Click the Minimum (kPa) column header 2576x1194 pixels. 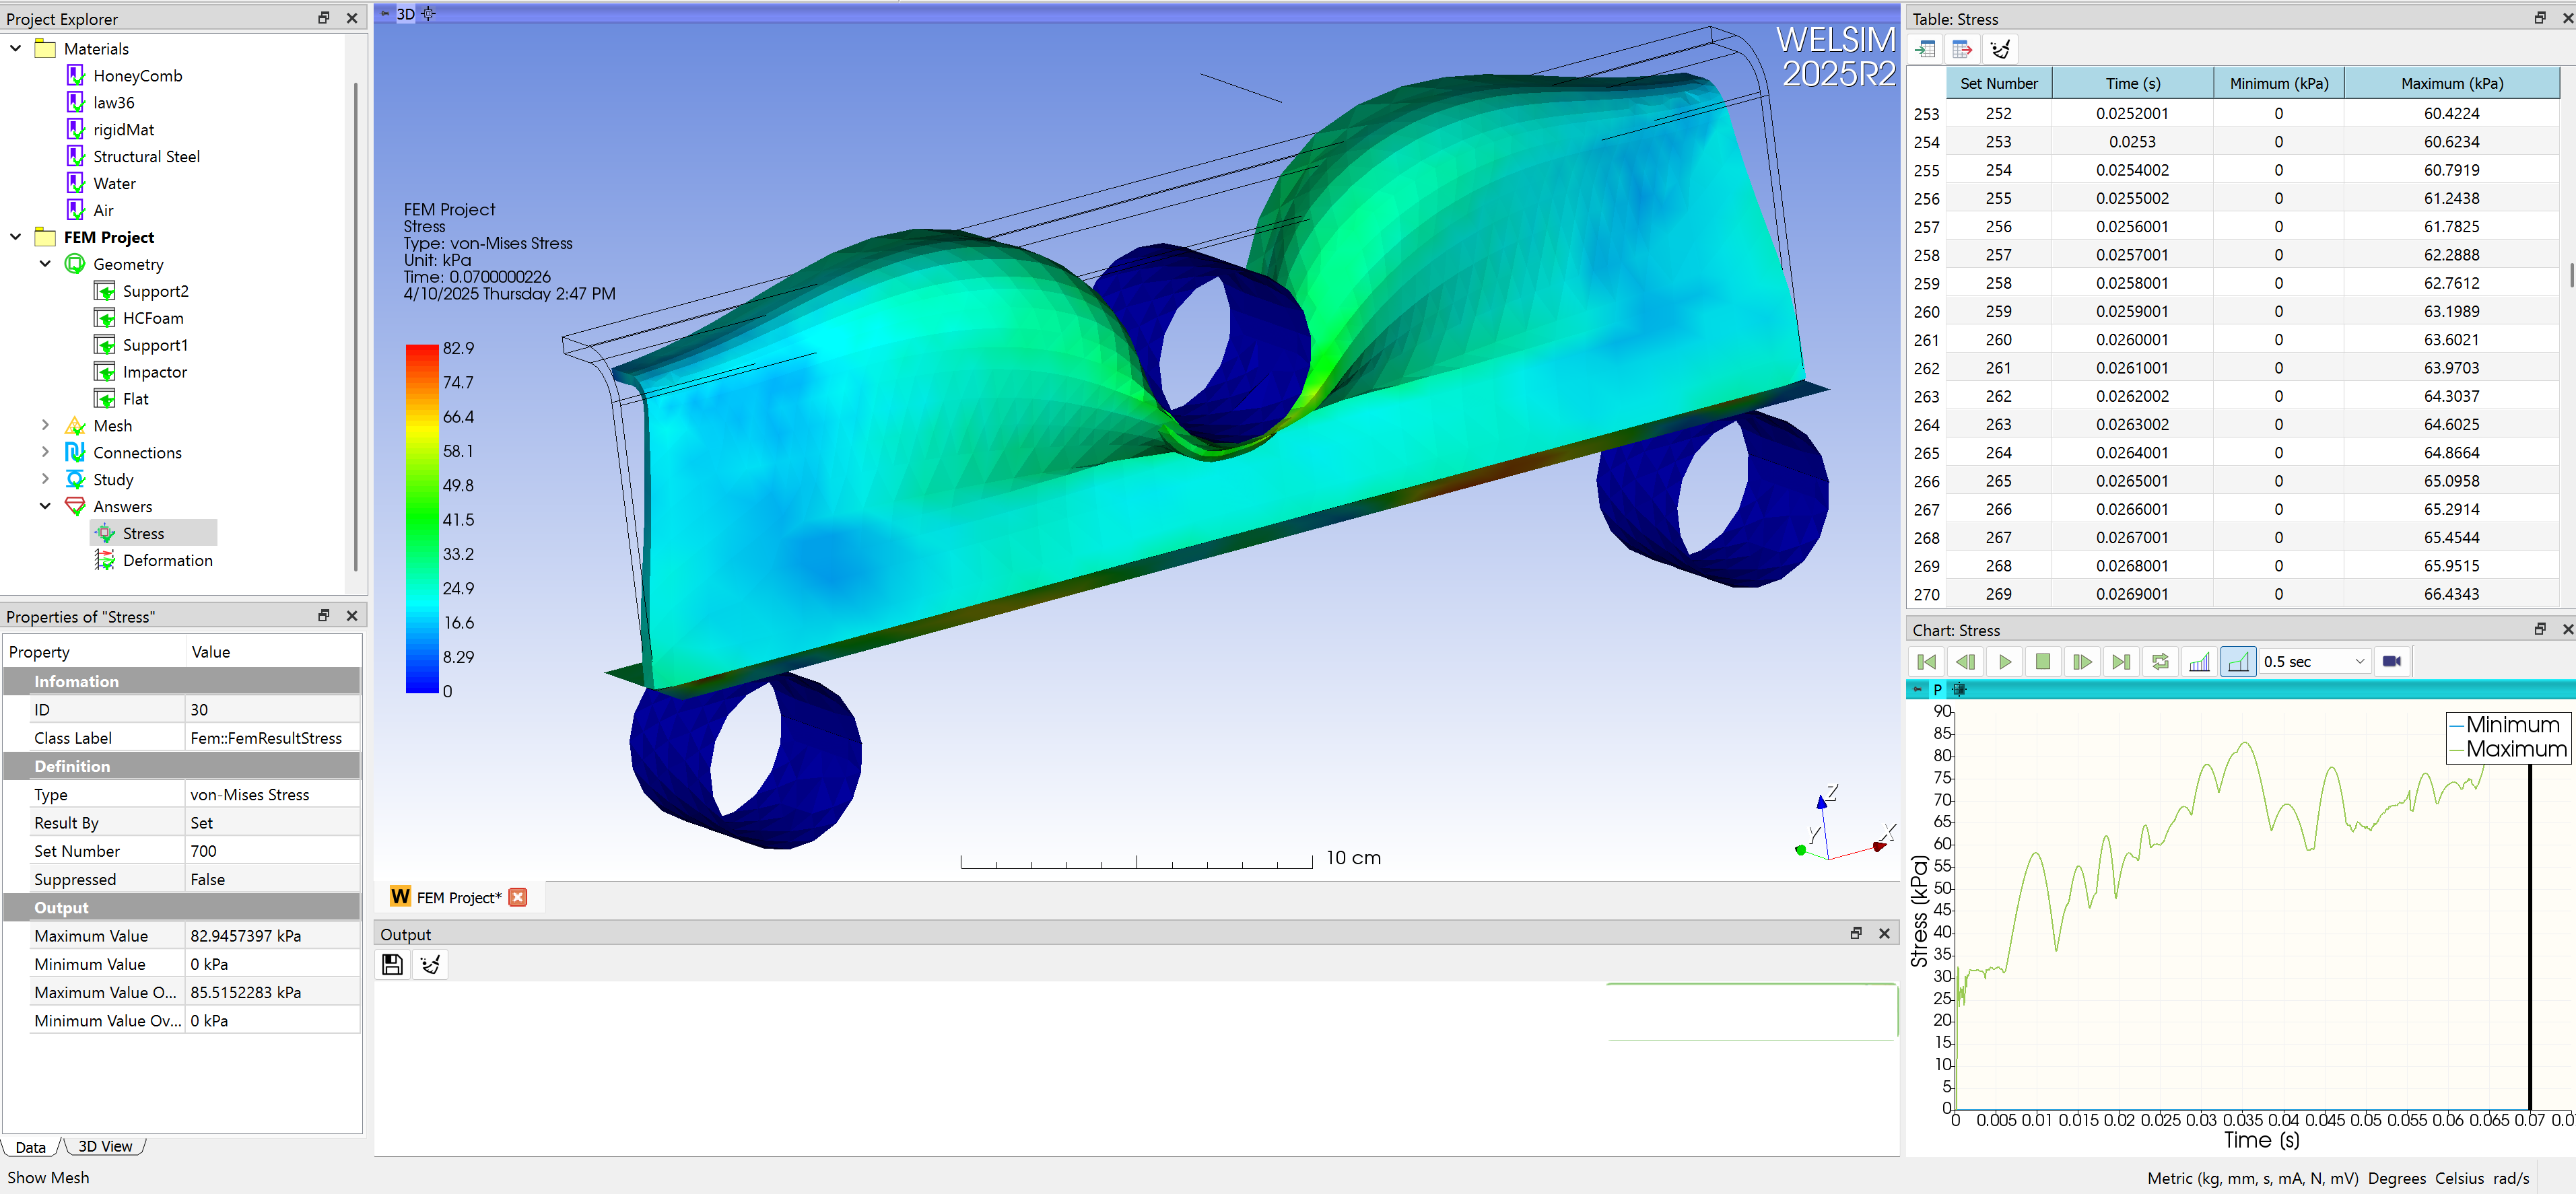pyautogui.click(x=2278, y=83)
